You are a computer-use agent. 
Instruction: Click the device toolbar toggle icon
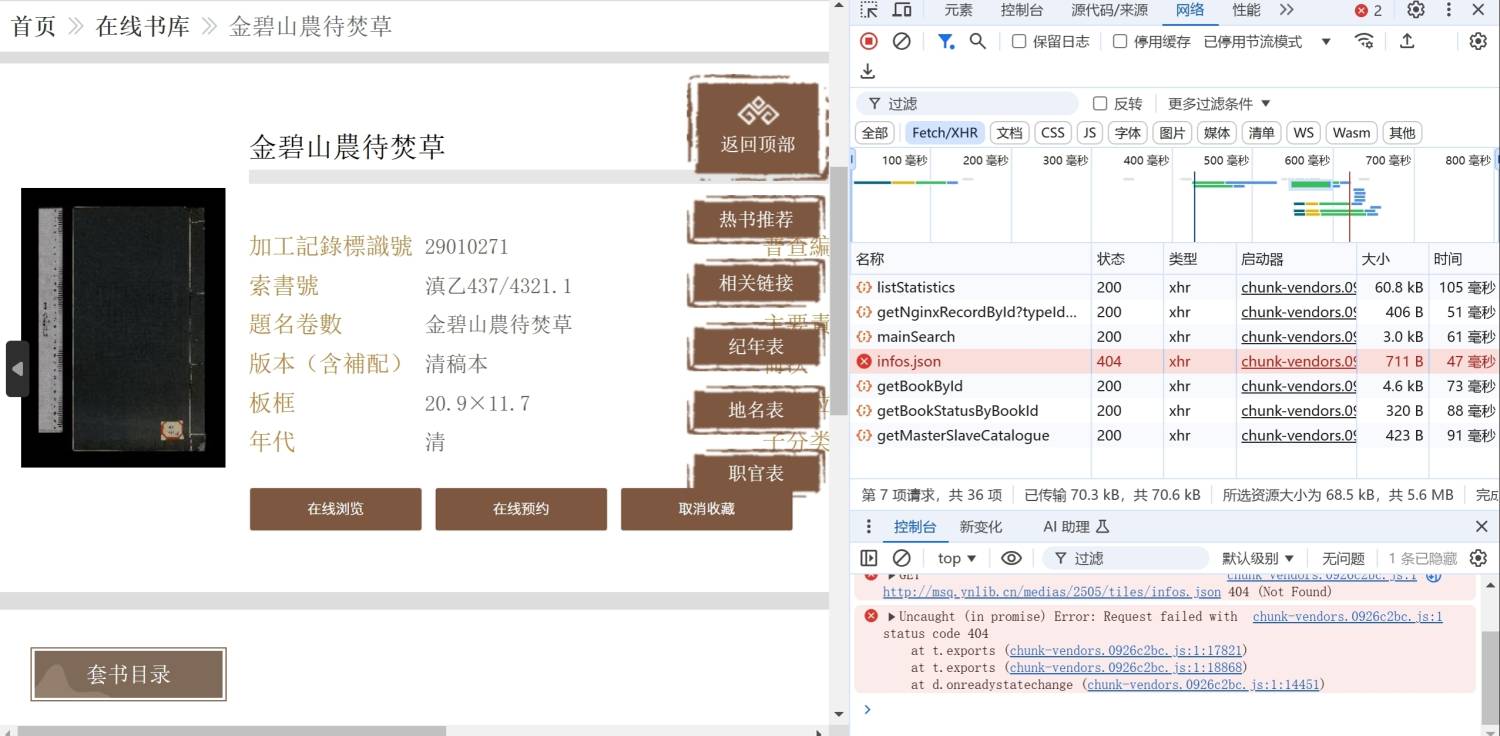[902, 10]
